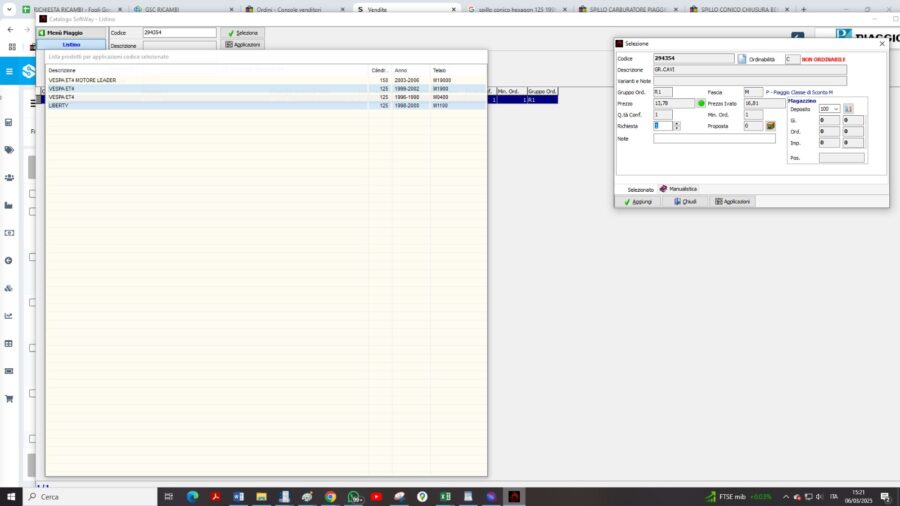The image size is (900, 506).
Task: Click into the Note text field
Action: pyautogui.click(x=714, y=139)
